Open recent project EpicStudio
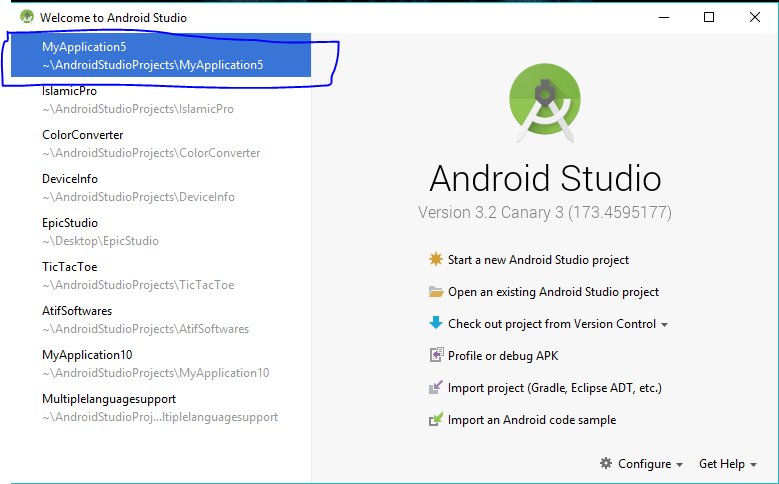The height and width of the screenshot is (484, 779). (x=161, y=232)
